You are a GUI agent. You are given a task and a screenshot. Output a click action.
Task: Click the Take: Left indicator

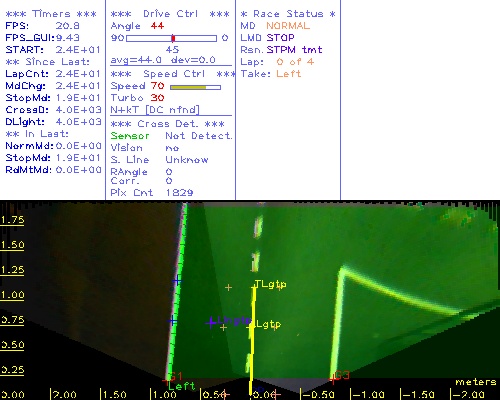pyautogui.click(x=271, y=74)
